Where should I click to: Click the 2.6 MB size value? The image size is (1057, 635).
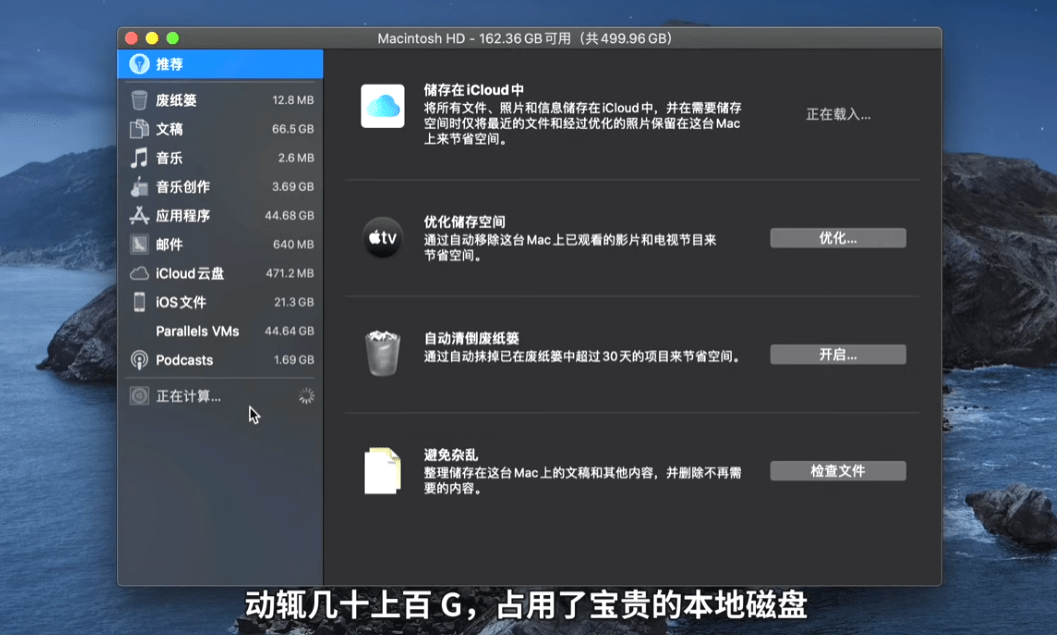coord(295,158)
